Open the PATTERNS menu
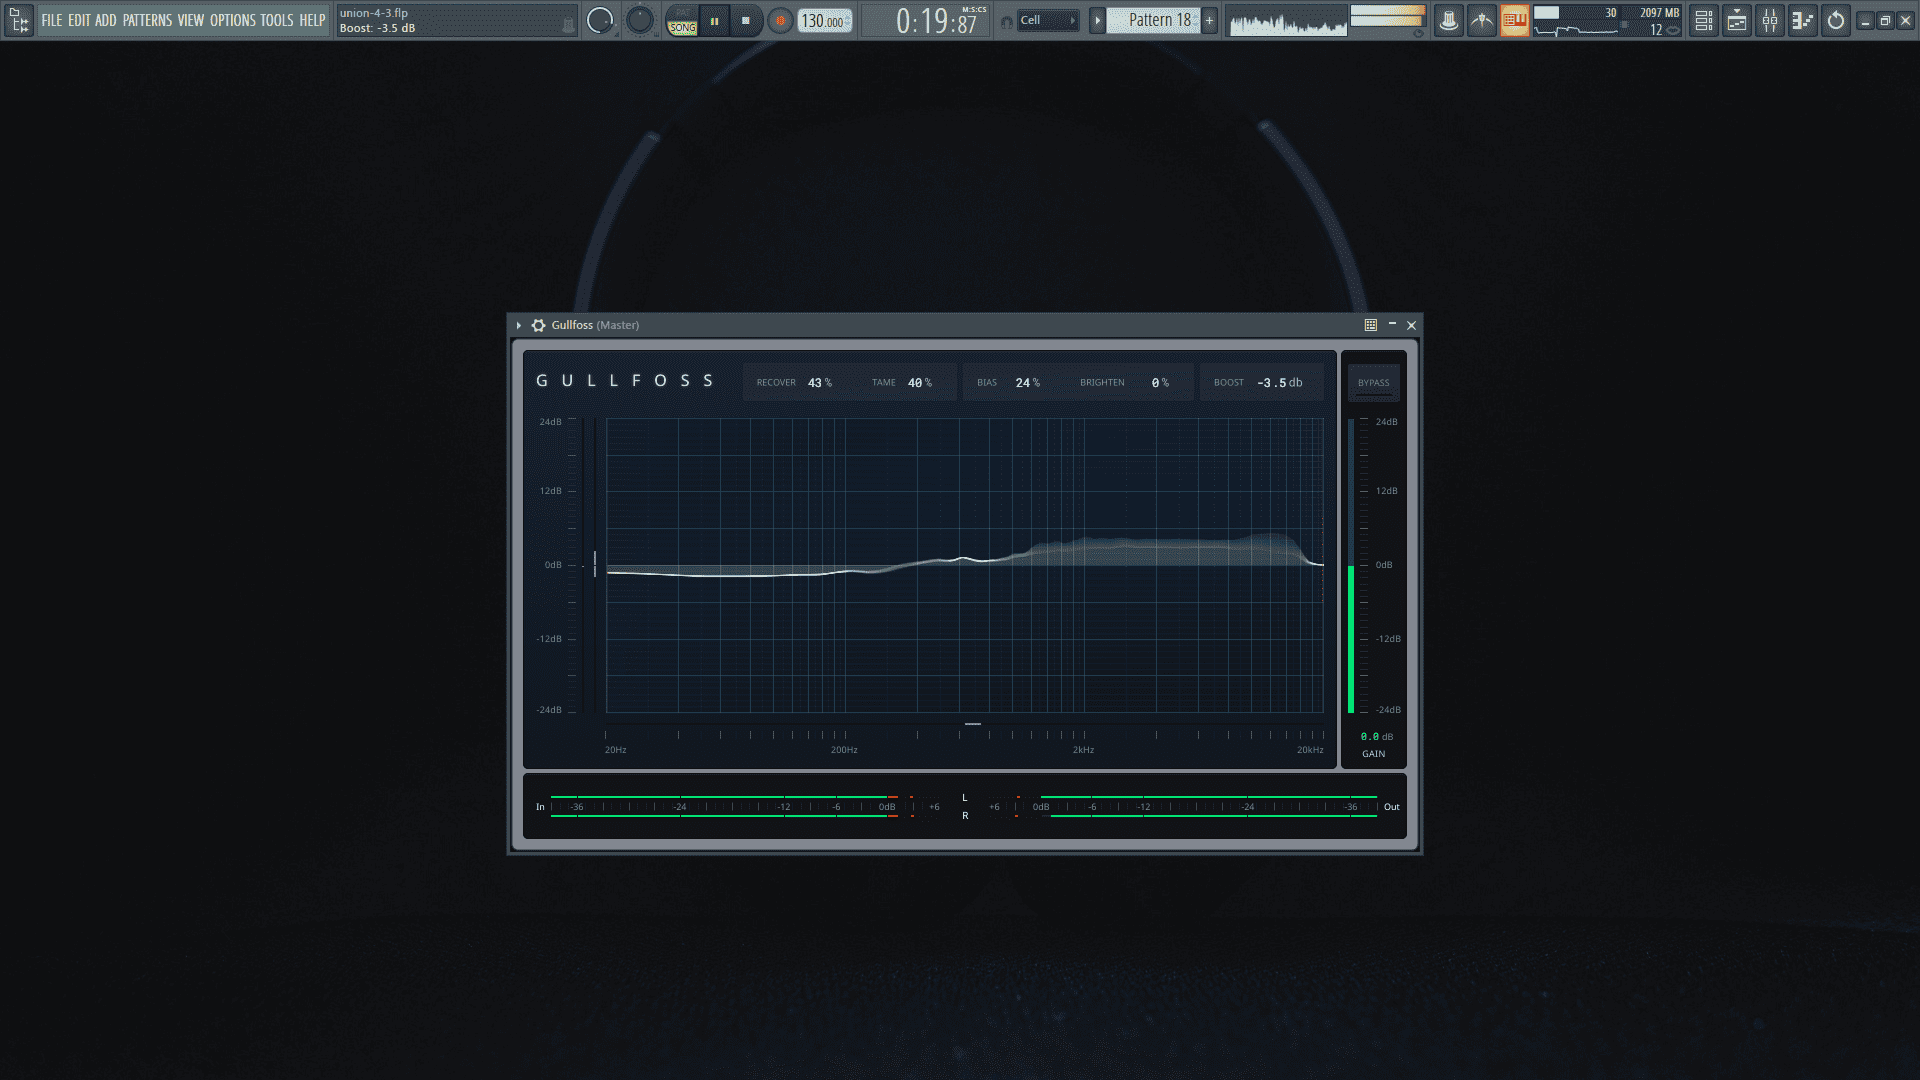The width and height of the screenshot is (1920, 1080). [x=147, y=20]
